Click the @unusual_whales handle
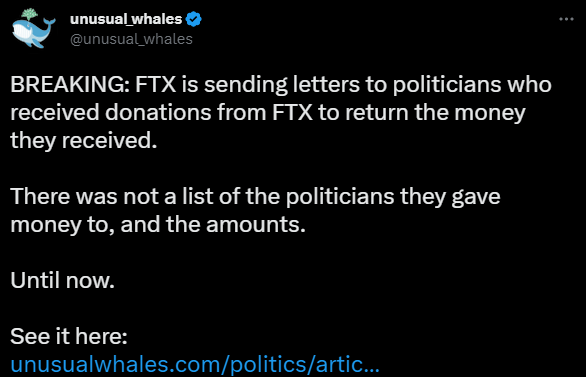The height and width of the screenshot is (377, 586). [131, 39]
